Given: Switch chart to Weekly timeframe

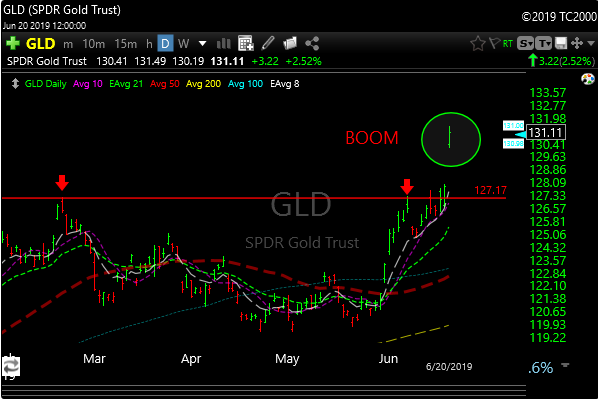Looking at the screenshot, I should [183, 44].
